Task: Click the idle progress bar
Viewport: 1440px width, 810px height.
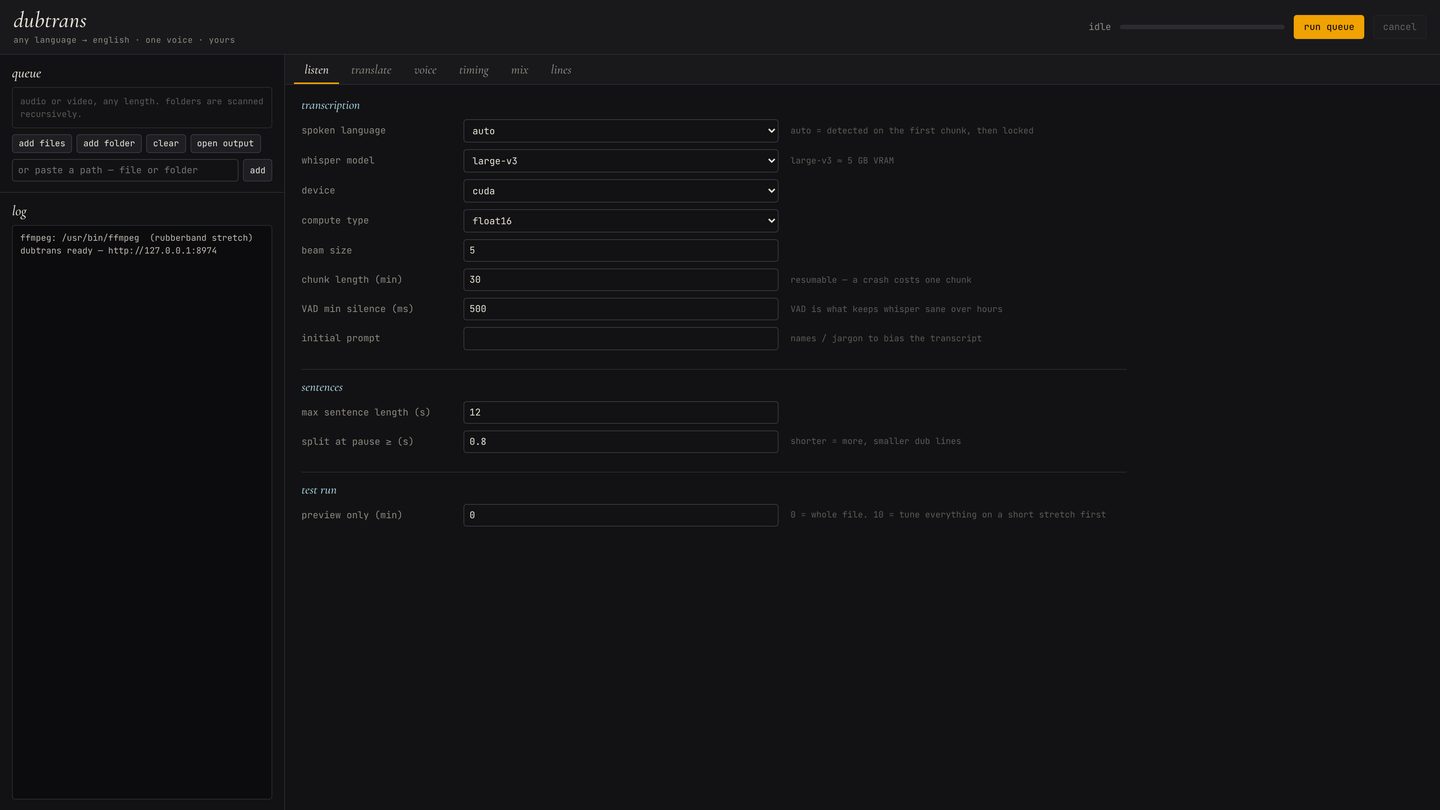Action: (x=1202, y=27)
